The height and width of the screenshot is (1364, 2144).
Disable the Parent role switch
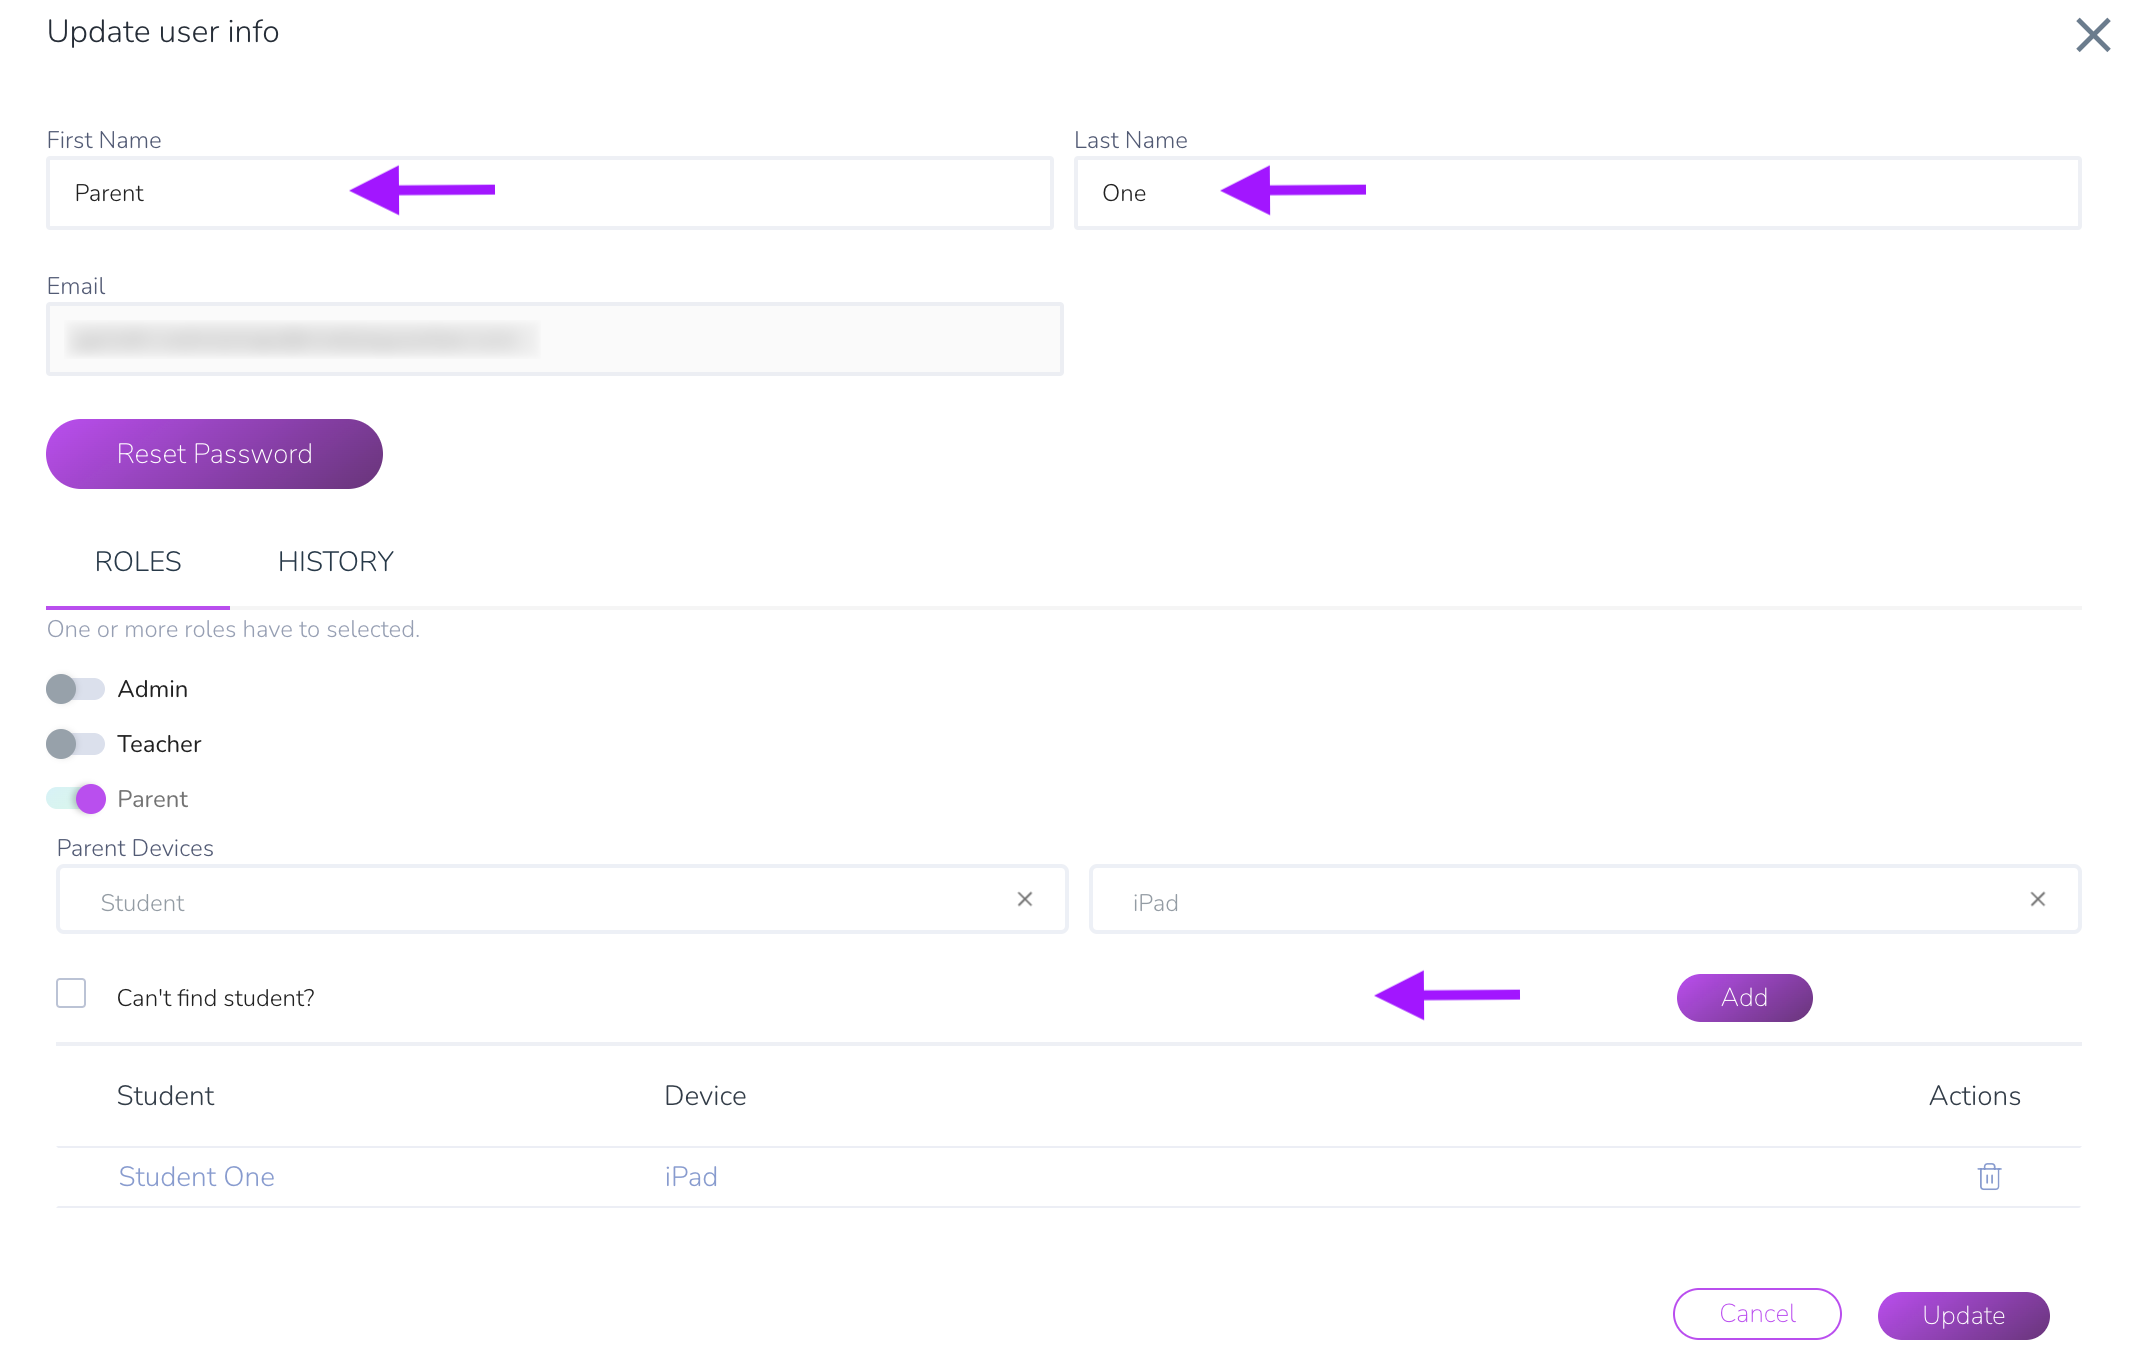[76, 799]
